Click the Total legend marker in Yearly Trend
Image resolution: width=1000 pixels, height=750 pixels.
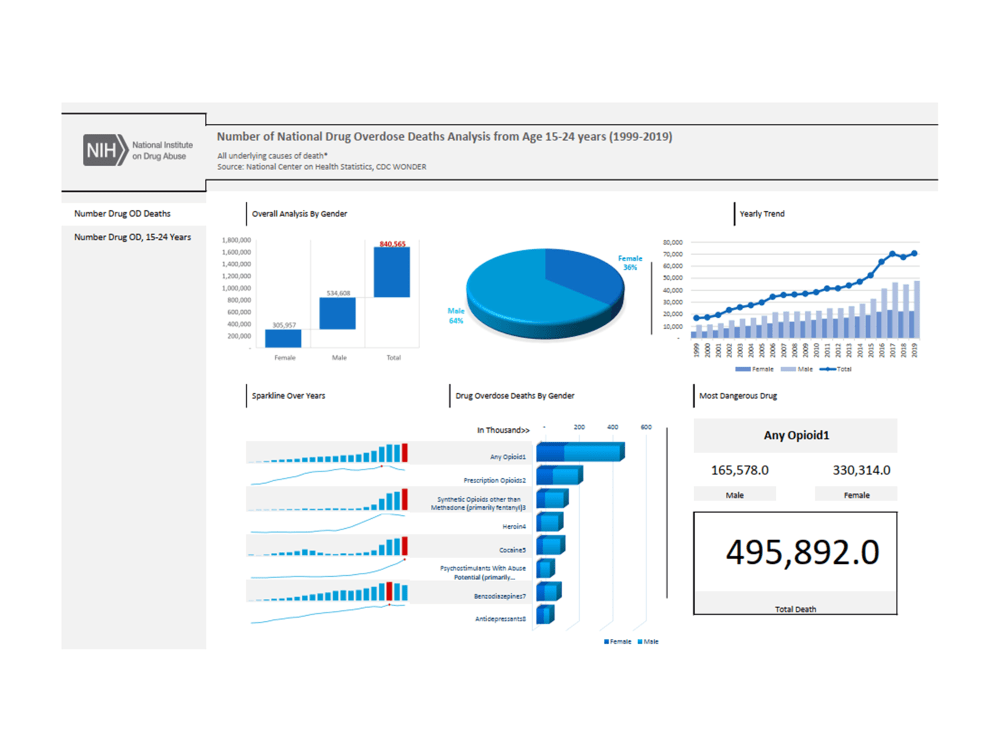point(828,369)
